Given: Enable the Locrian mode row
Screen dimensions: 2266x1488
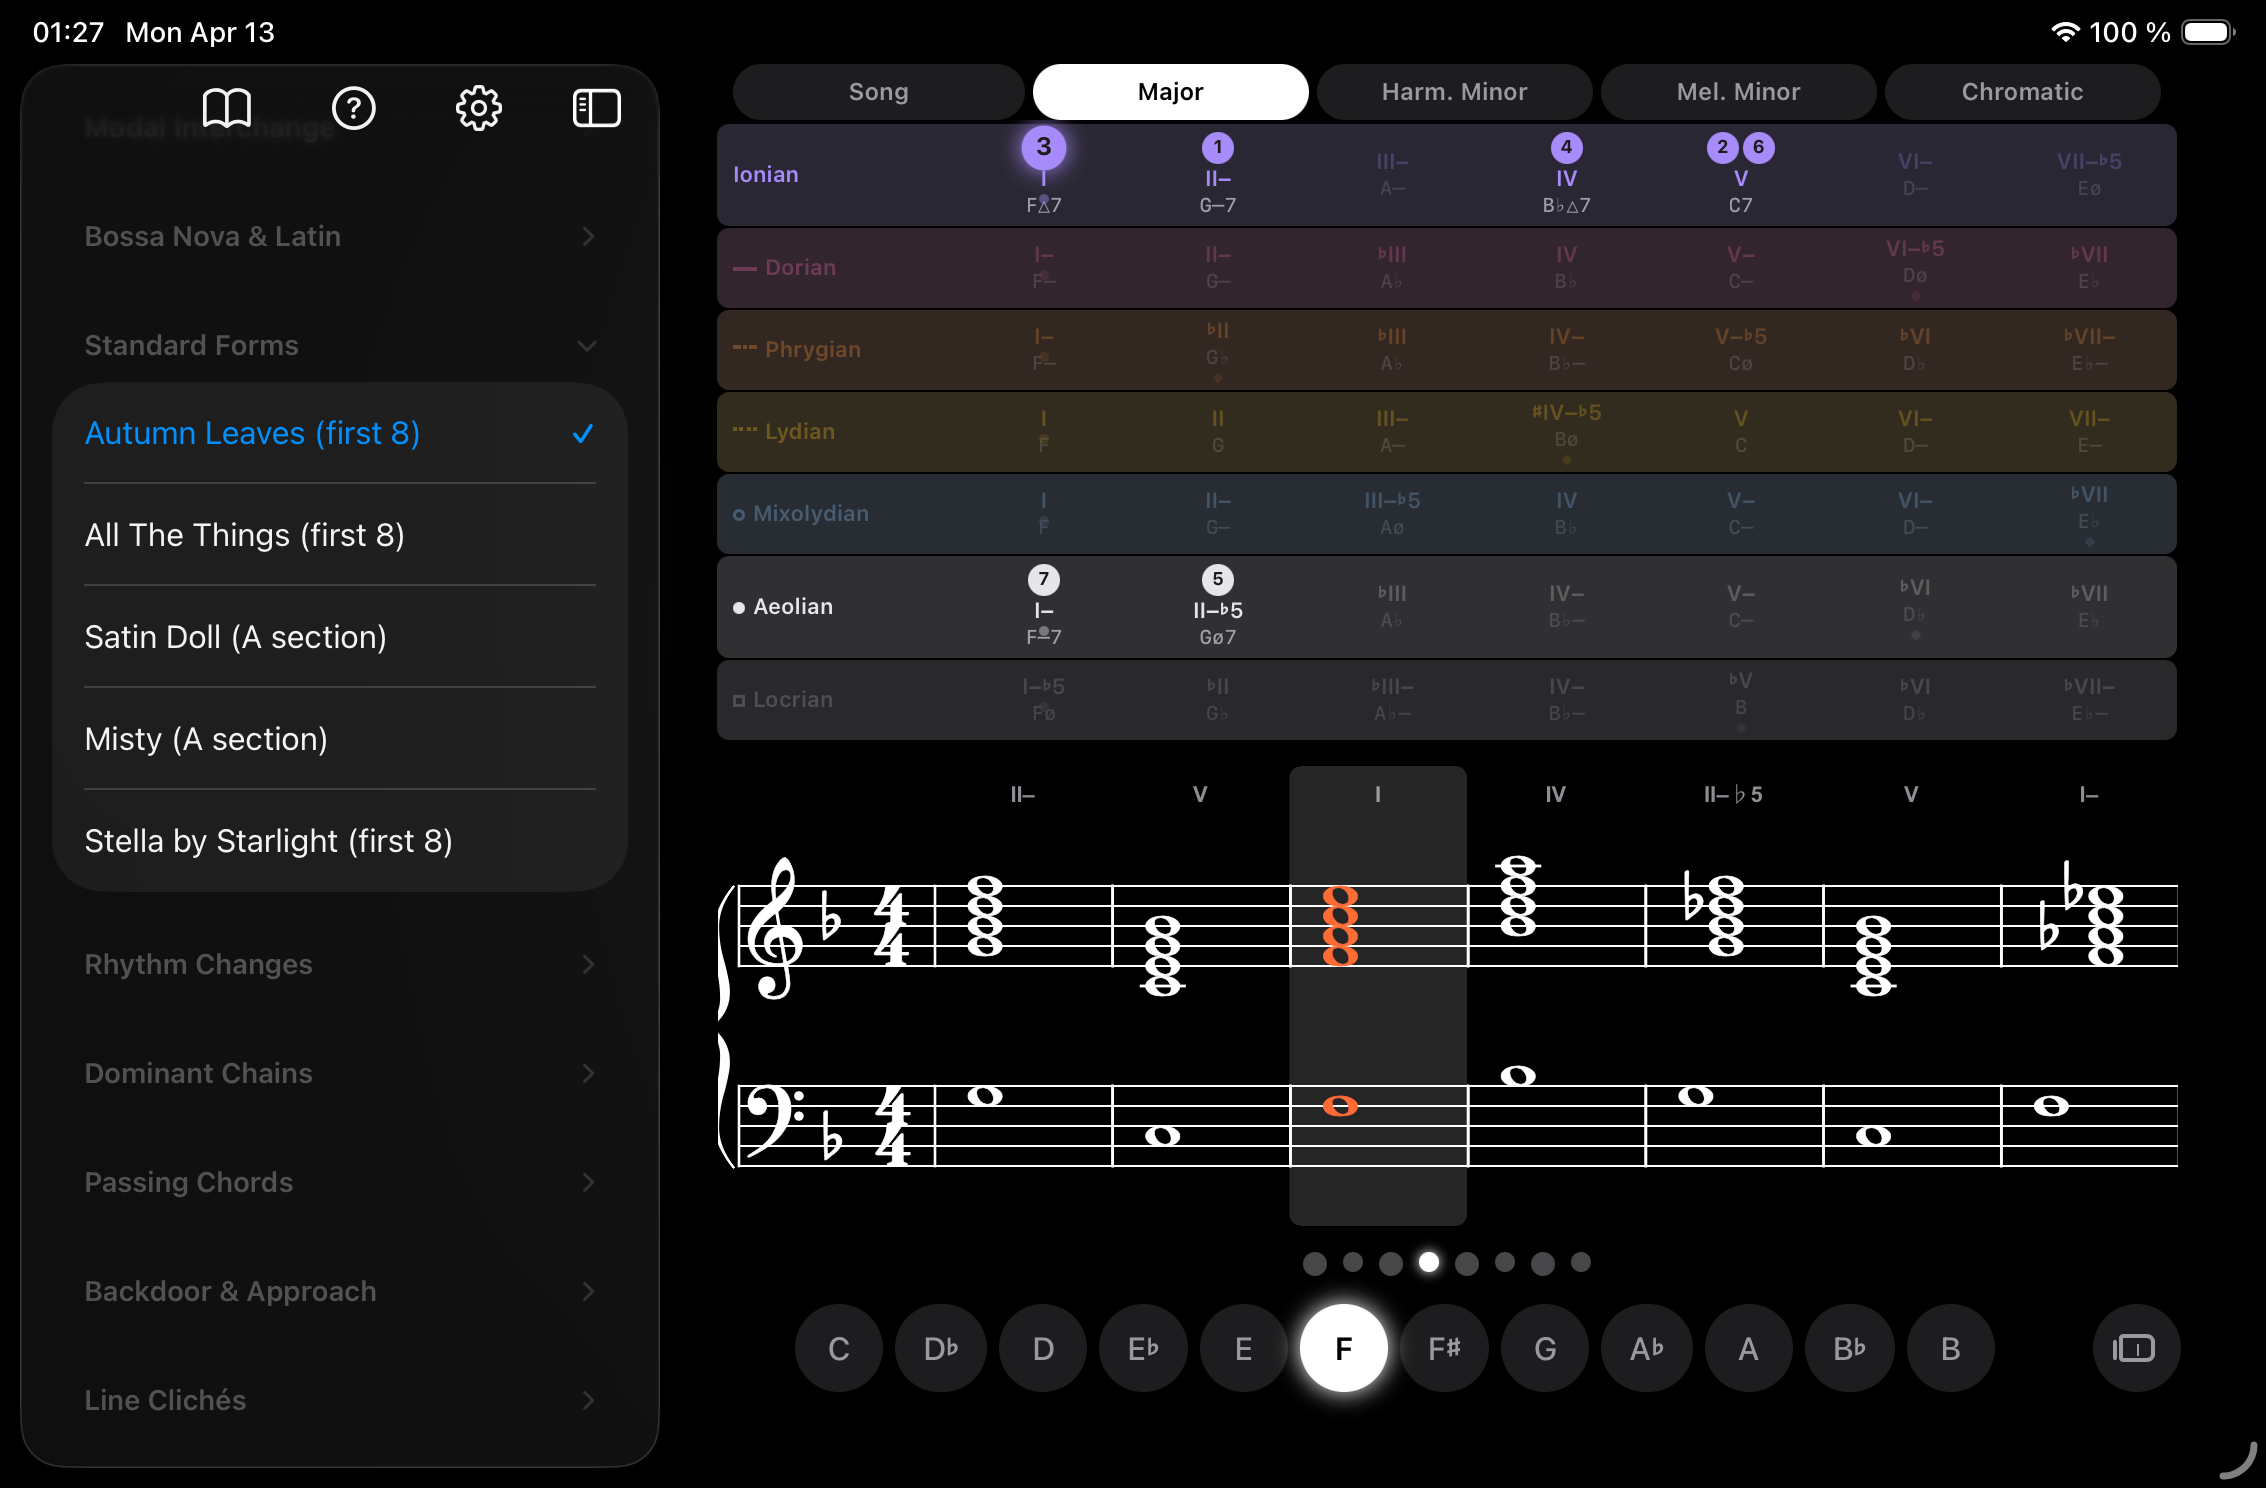Looking at the screenshot, I should pyautogui.click(x=790, y=699).
